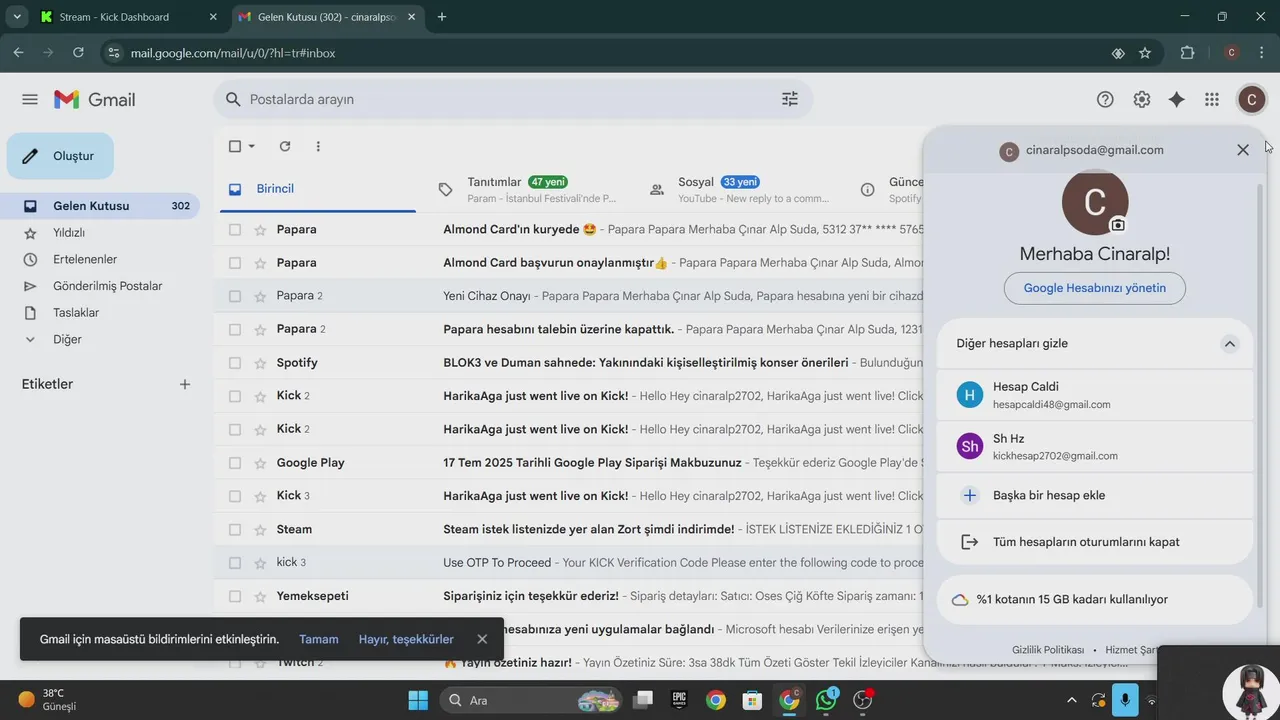Screen dimensions: 1280x720
Task: Open OBS Studio from taskbar
Action: [x=863, y=700]
